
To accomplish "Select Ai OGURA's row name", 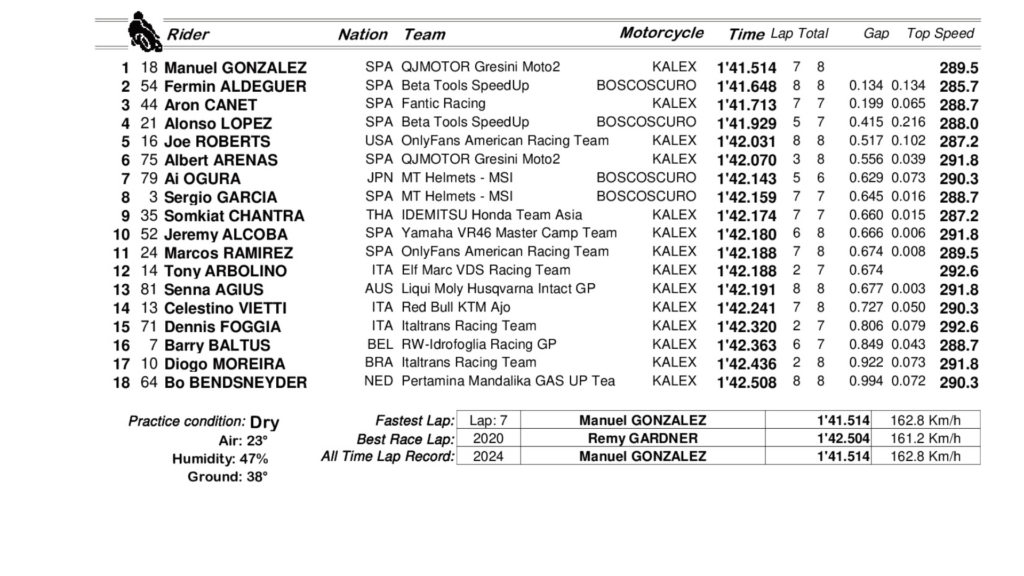I will [202, 178].
